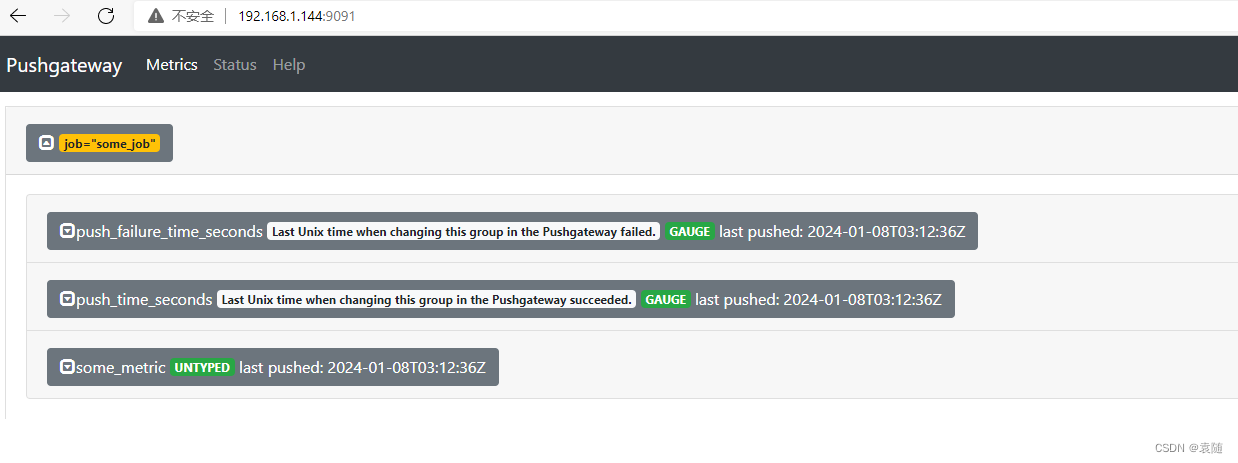Reload the page with refresh icon

[x=106, y=16]
